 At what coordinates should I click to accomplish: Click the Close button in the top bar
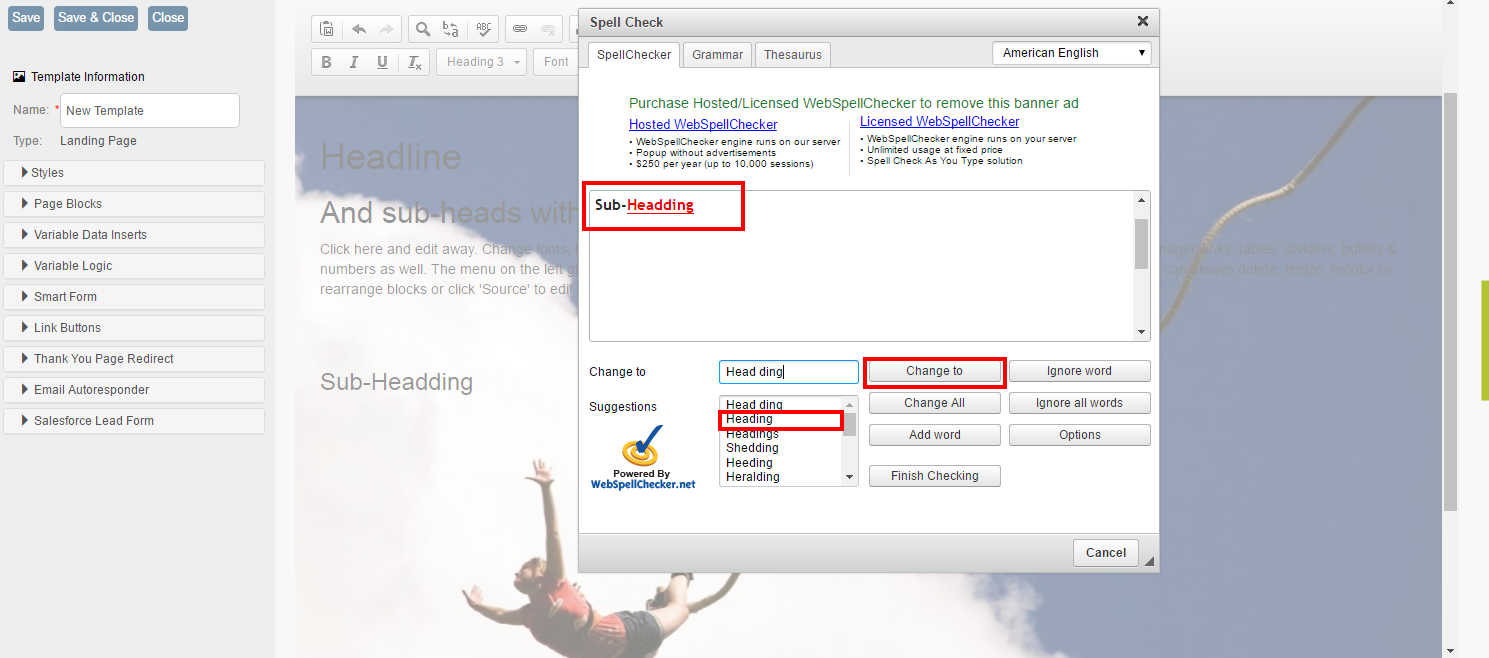[168, 18]
